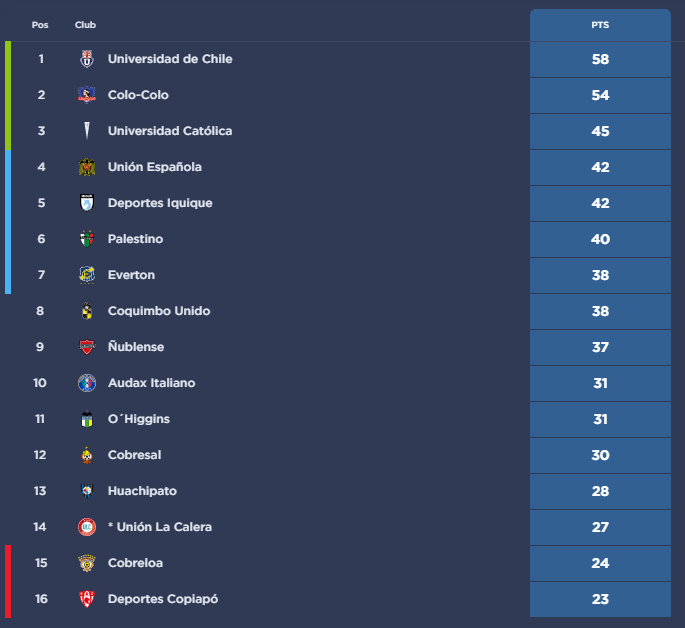
Task: Click the Universidad de Chile club crest
Action: pos(87,59)
